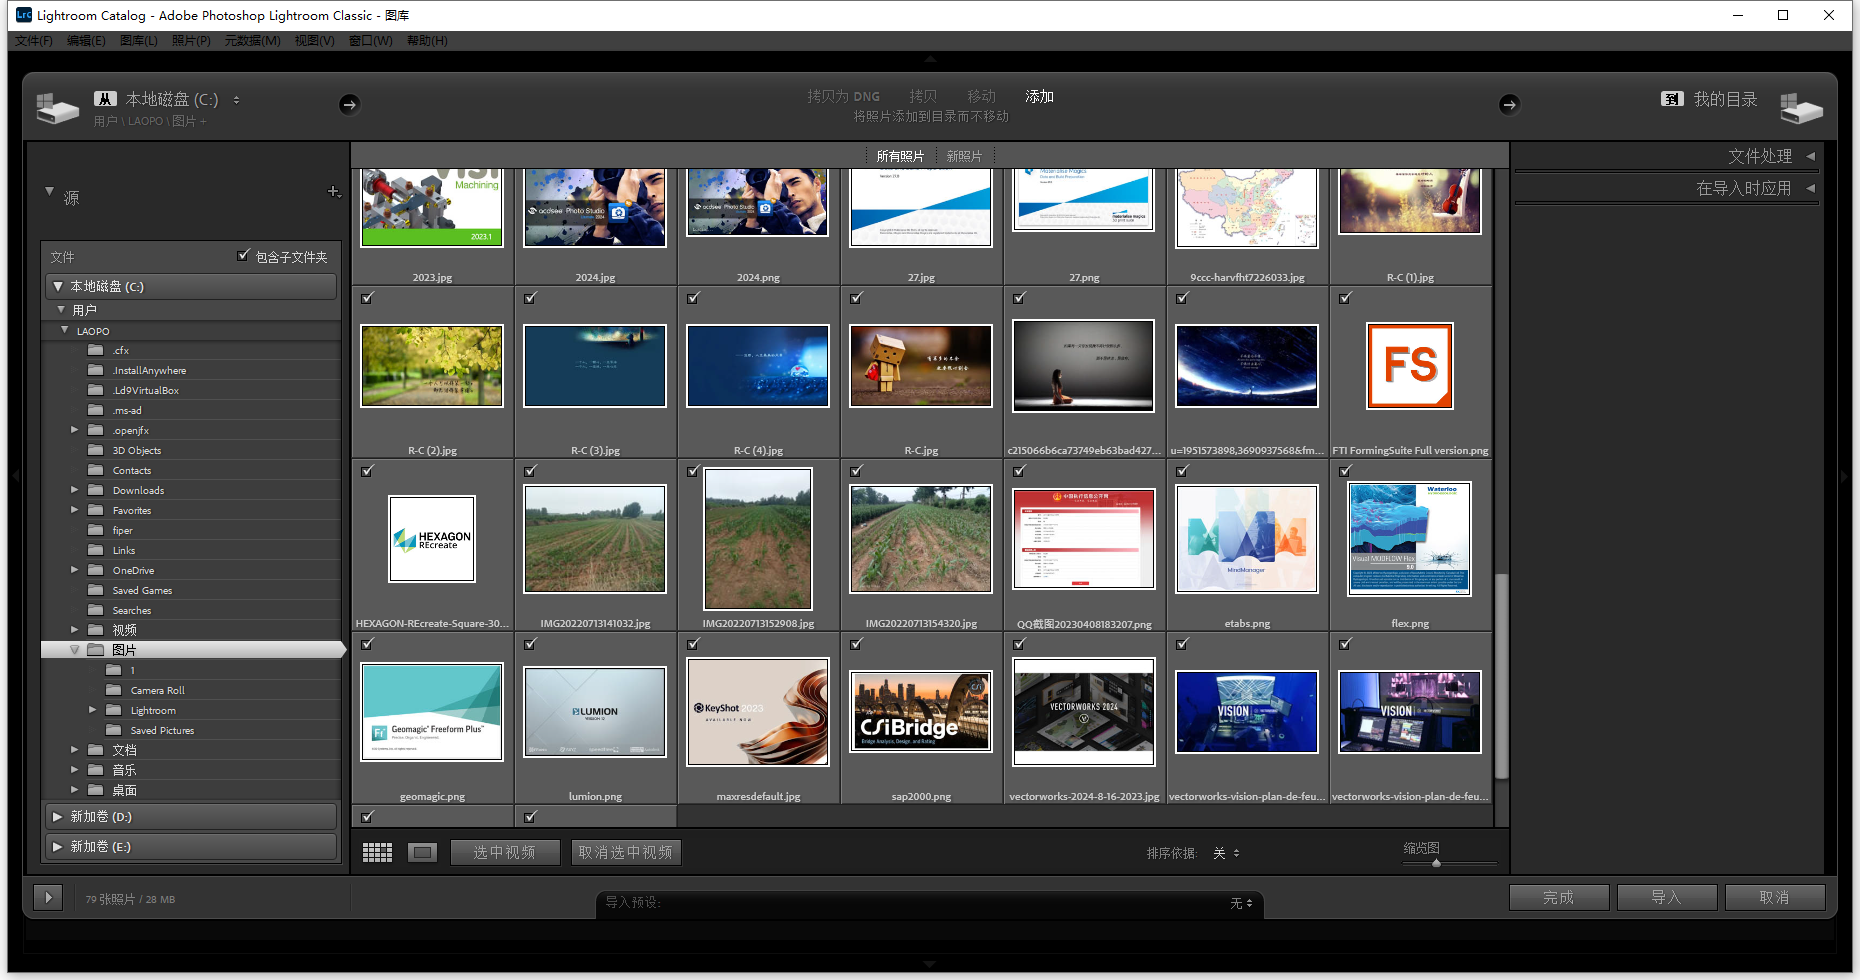Collapse the 源 panel triangle

pyautogui.click(x=49, y=191)
